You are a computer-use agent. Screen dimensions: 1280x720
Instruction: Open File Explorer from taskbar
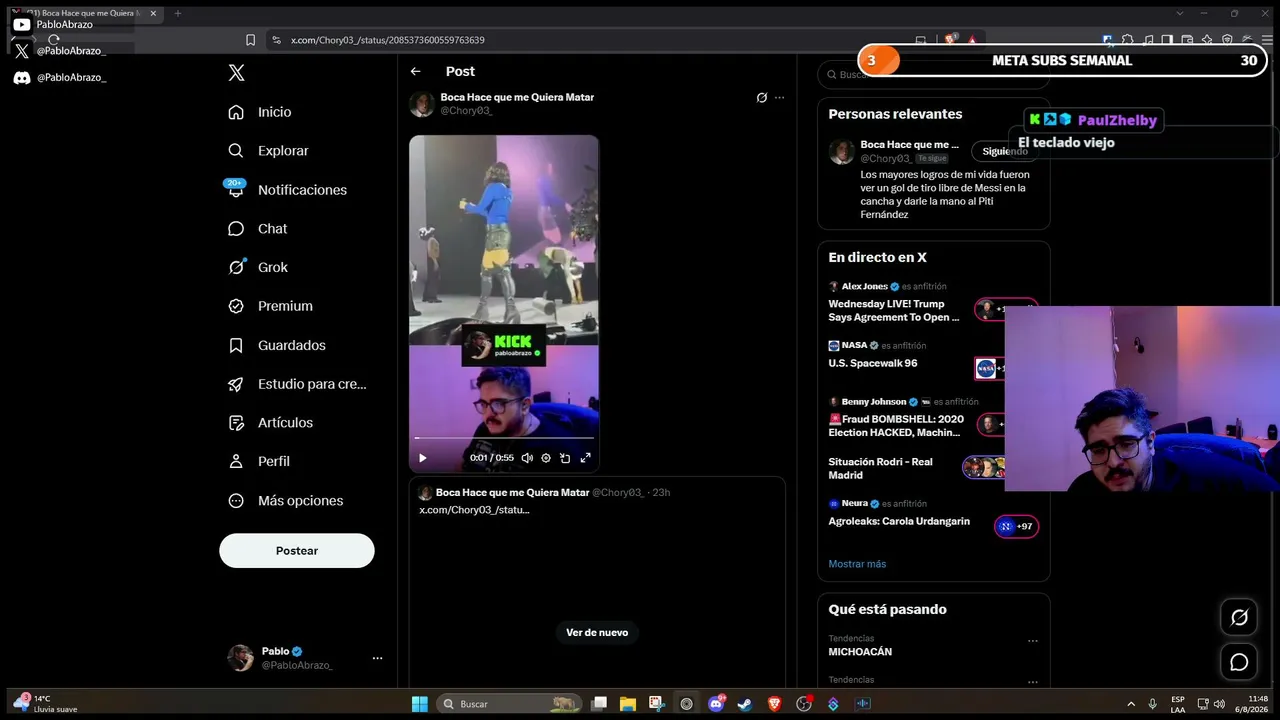coord(628,704)
